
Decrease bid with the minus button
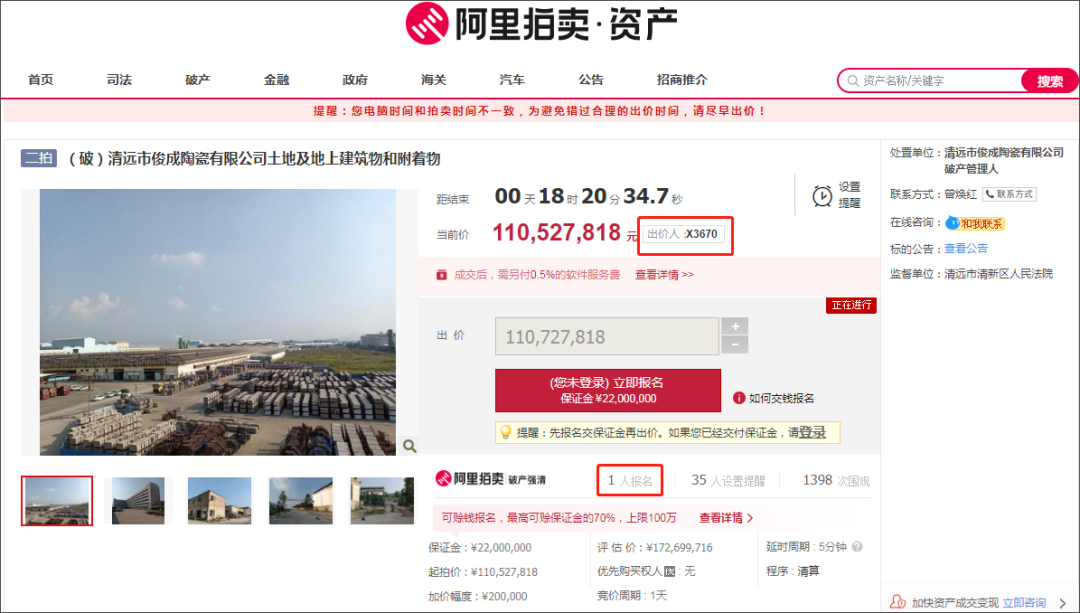[x=735, y=344]
